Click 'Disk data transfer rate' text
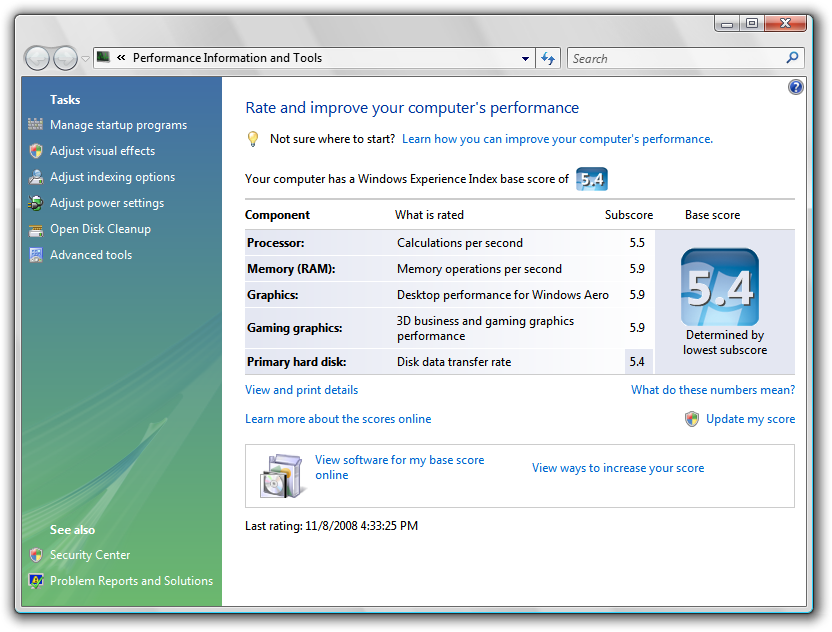 coord(454,362)
